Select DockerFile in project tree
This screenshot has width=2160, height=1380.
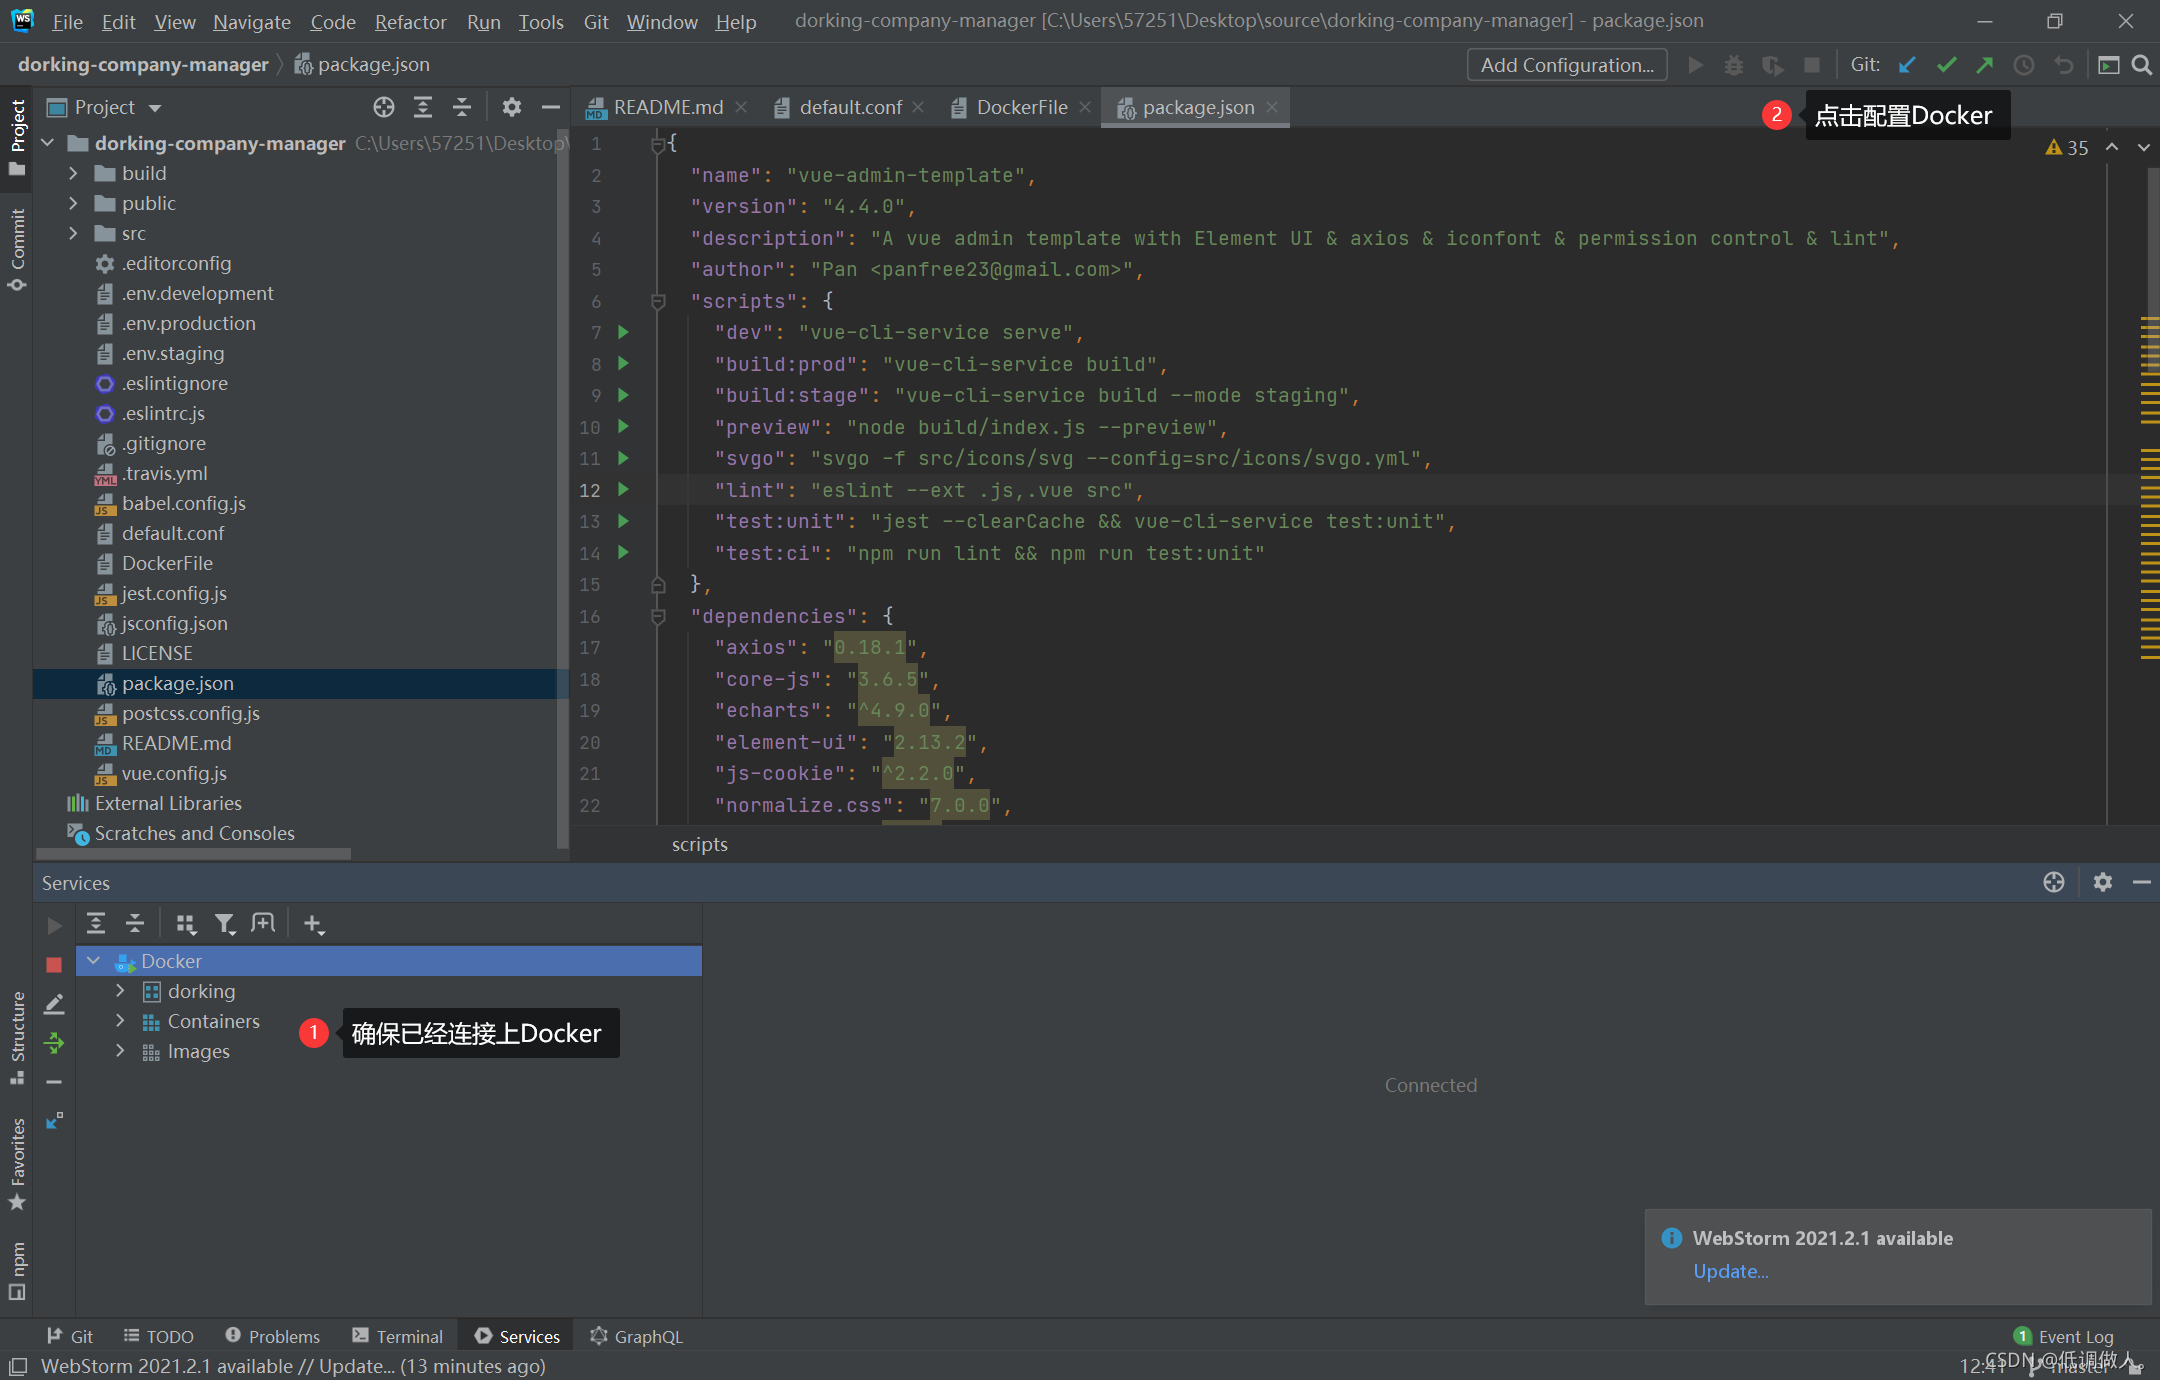click(x=167, y=563)
